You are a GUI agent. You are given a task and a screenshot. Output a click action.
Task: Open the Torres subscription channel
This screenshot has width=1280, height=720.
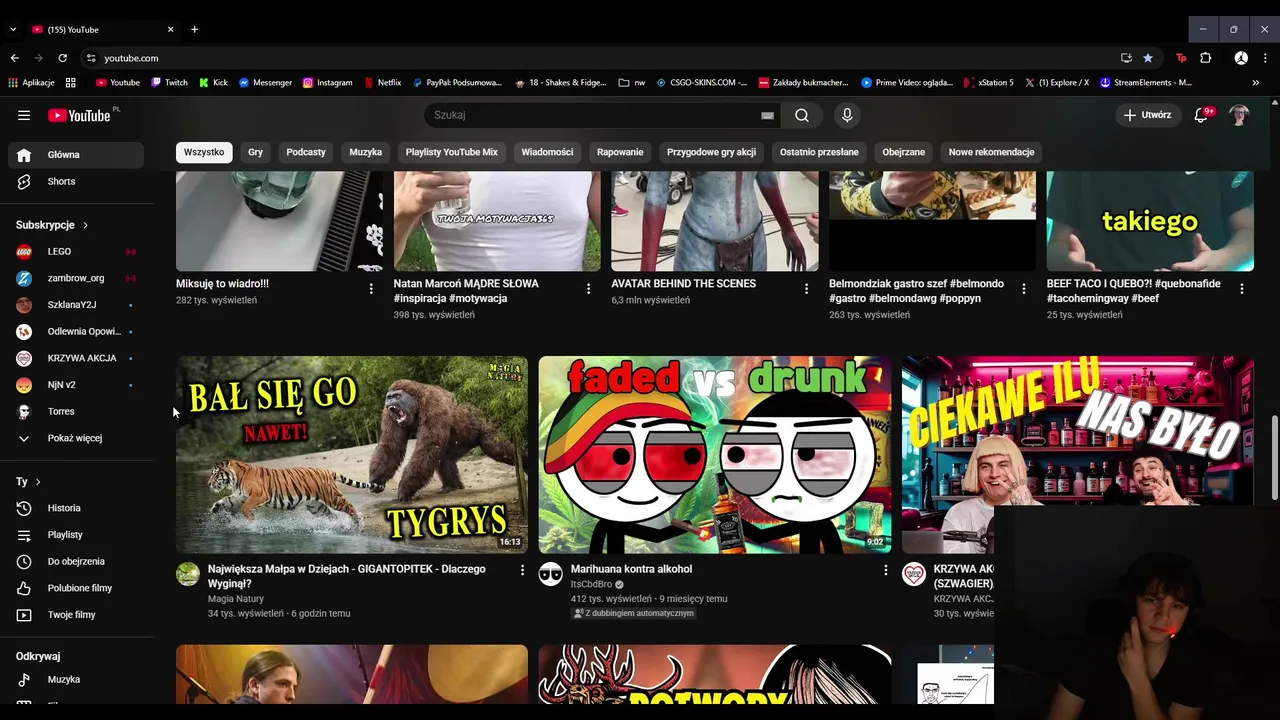tap(76, 411)
